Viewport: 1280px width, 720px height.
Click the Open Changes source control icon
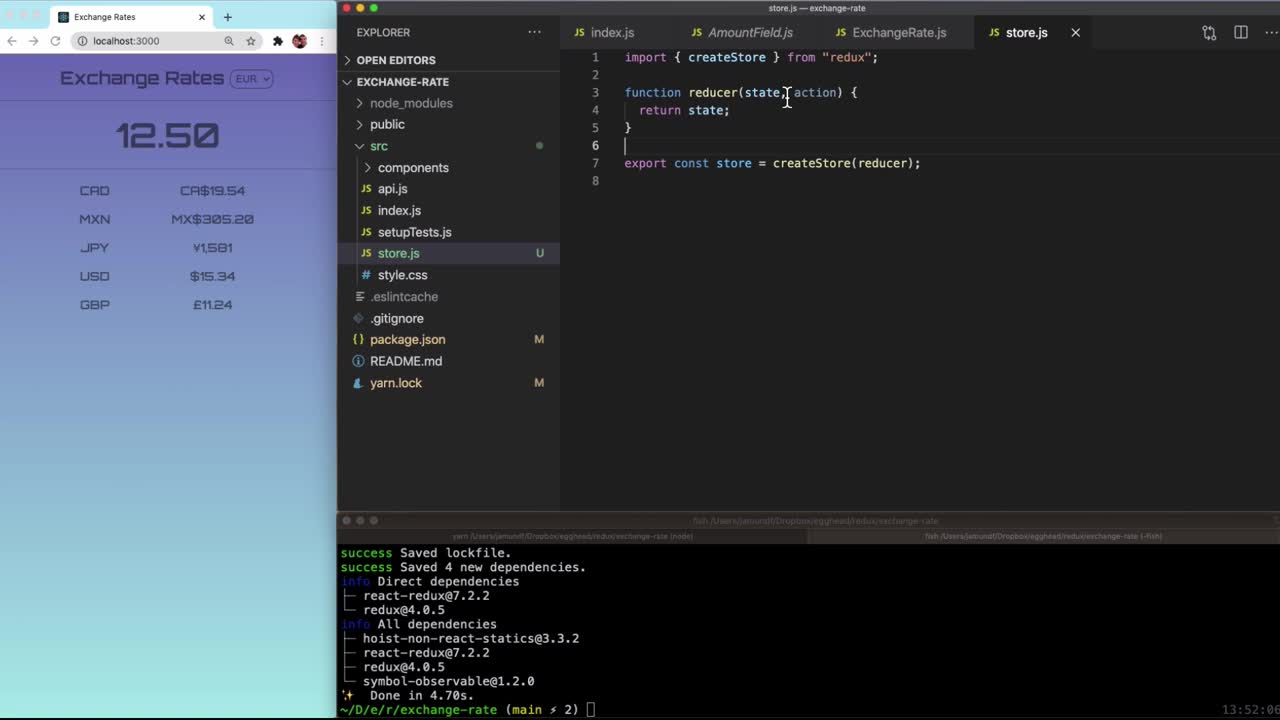click(1209, 33)
